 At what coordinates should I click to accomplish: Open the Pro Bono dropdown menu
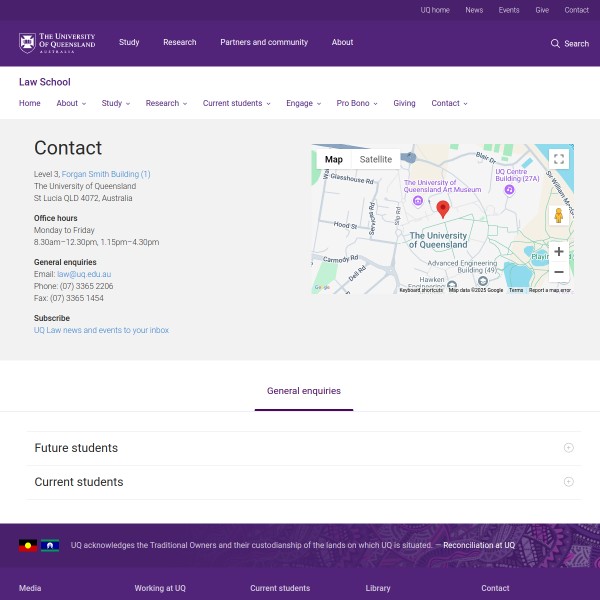click(x=357, y=103)
